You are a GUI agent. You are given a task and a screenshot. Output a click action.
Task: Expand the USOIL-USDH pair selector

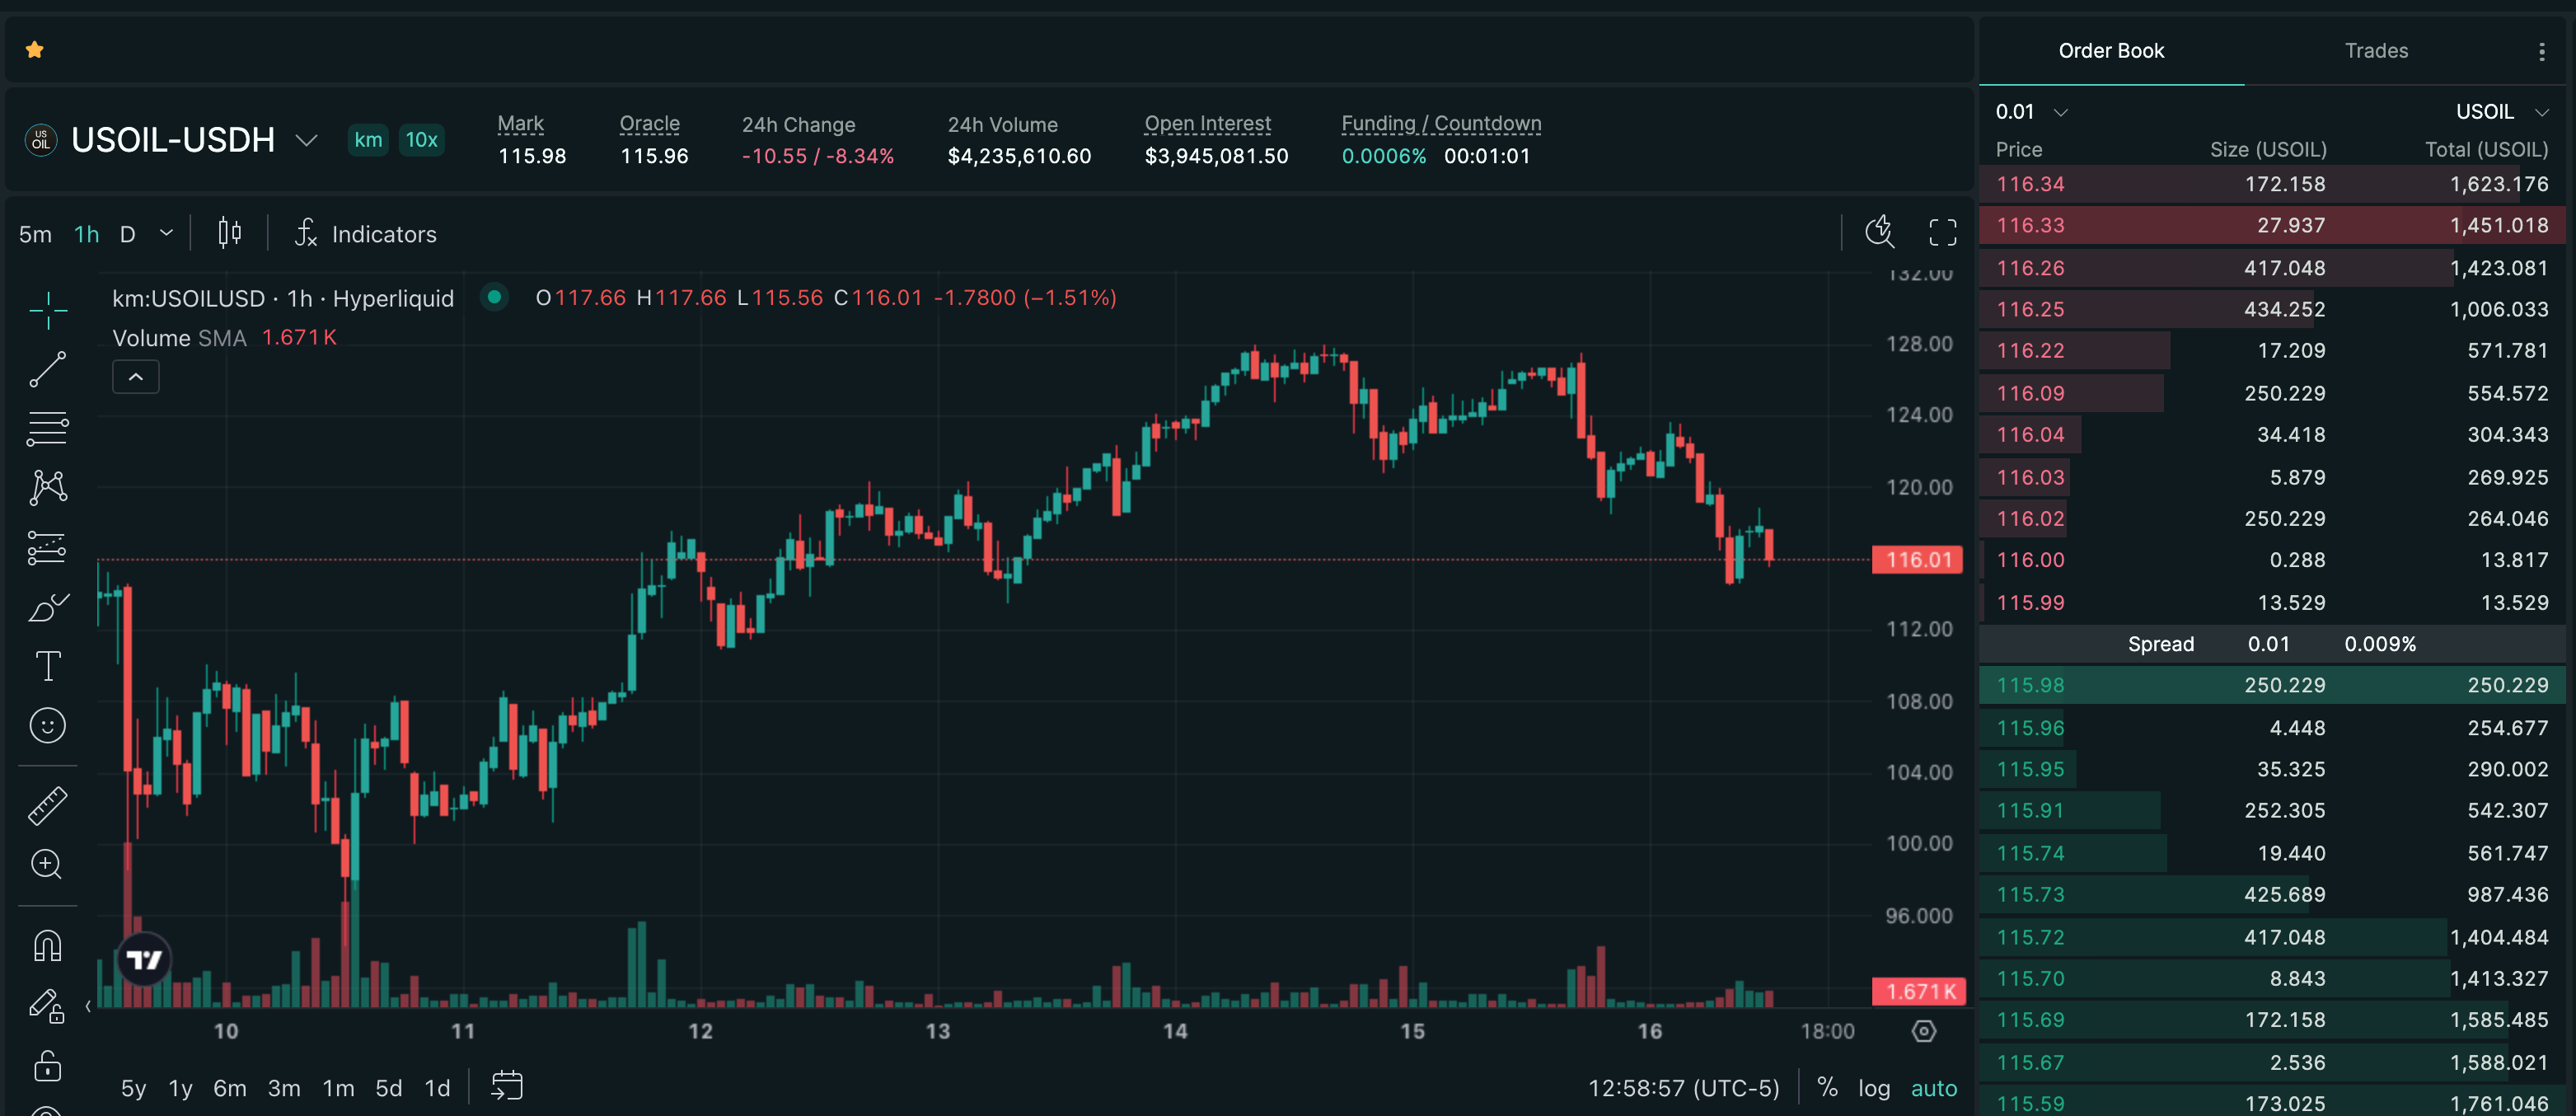[306, 140]
